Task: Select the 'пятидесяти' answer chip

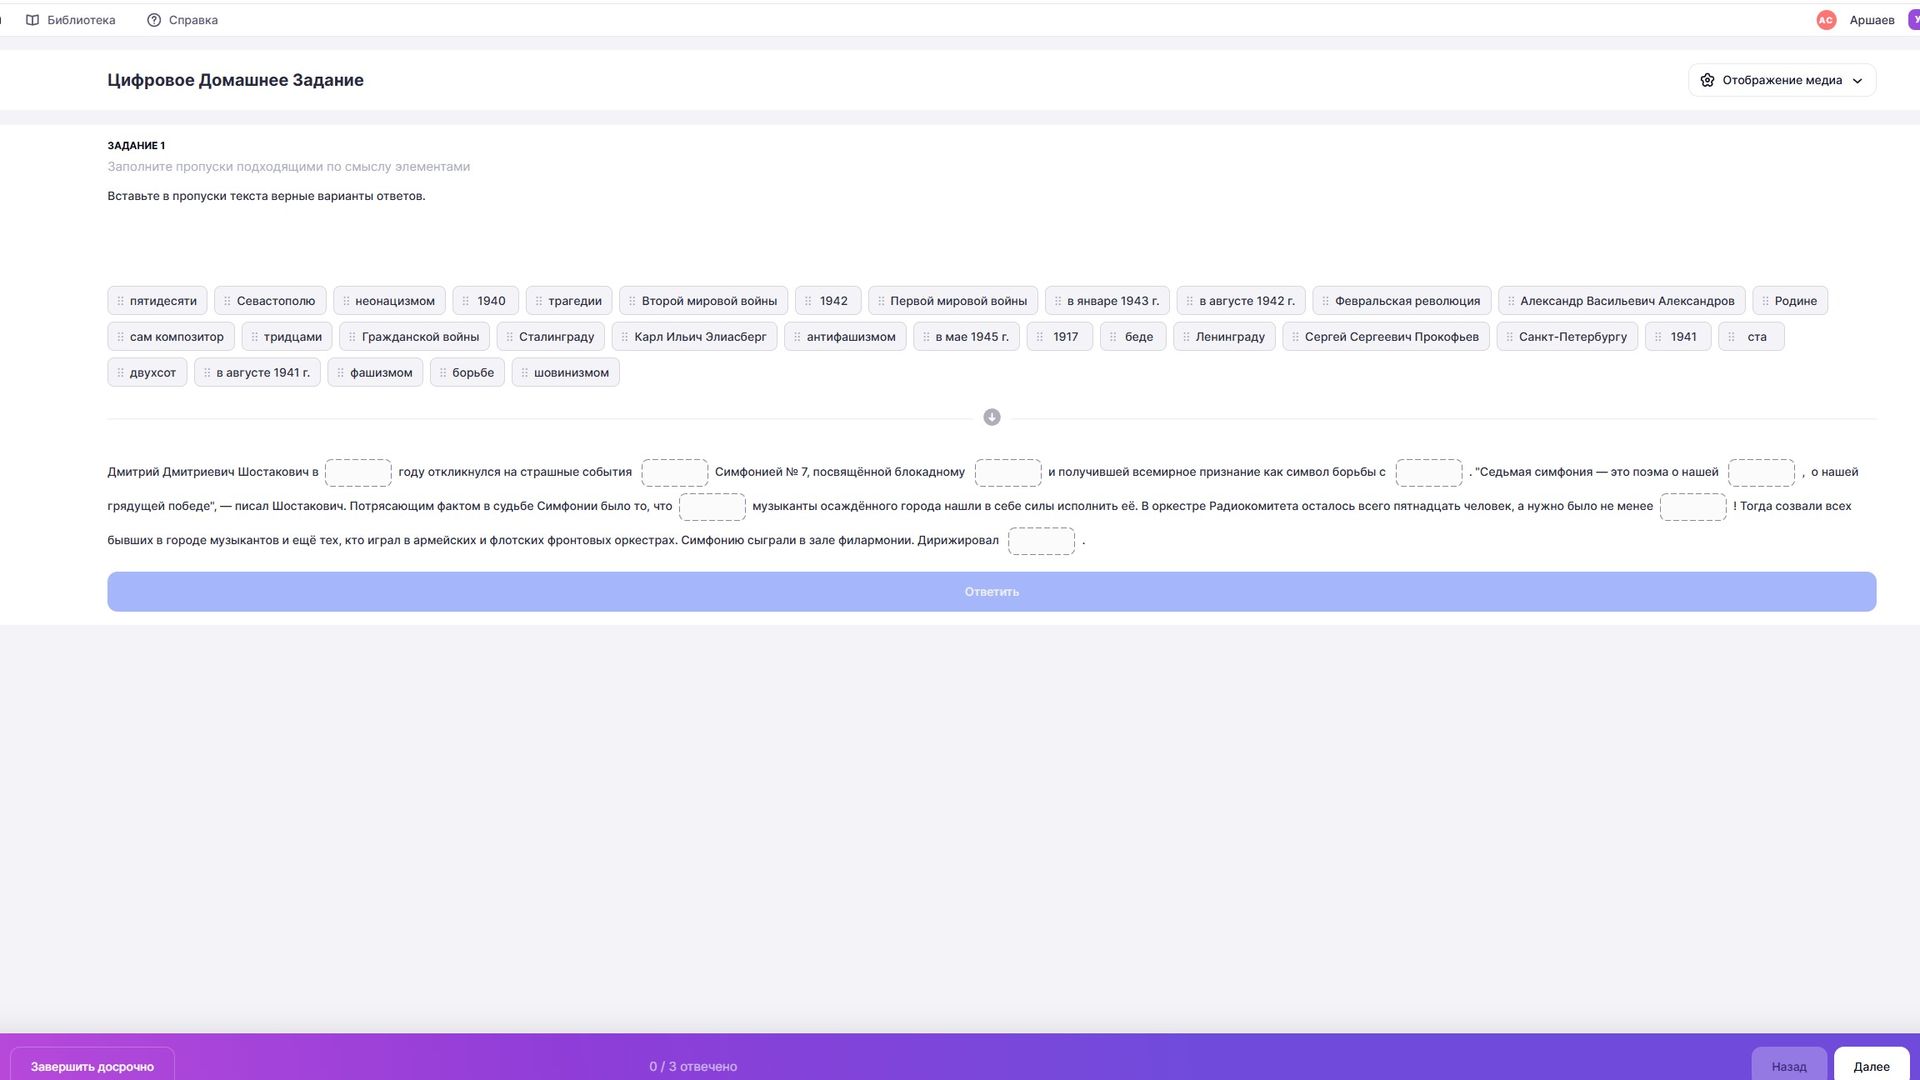Action: click(157, 301)
